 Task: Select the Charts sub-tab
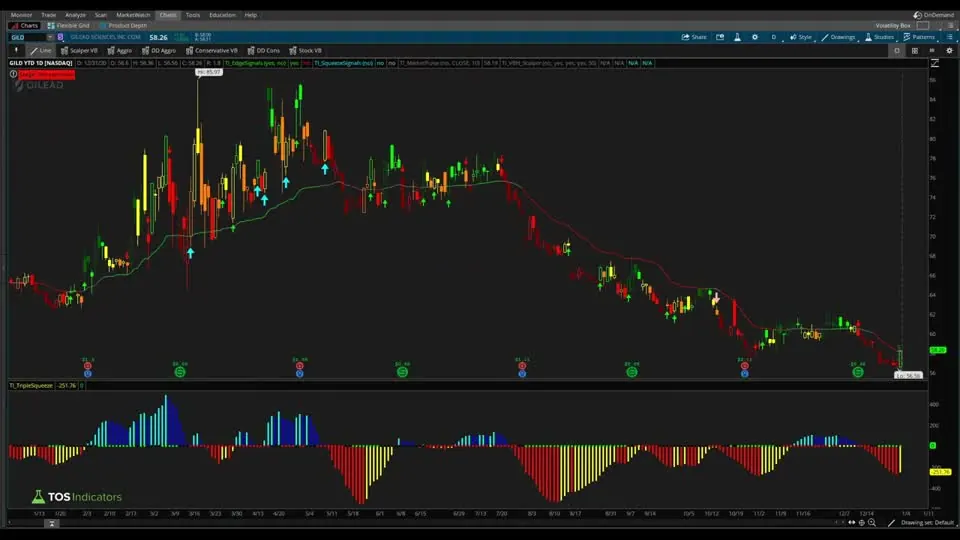[24, 26]
